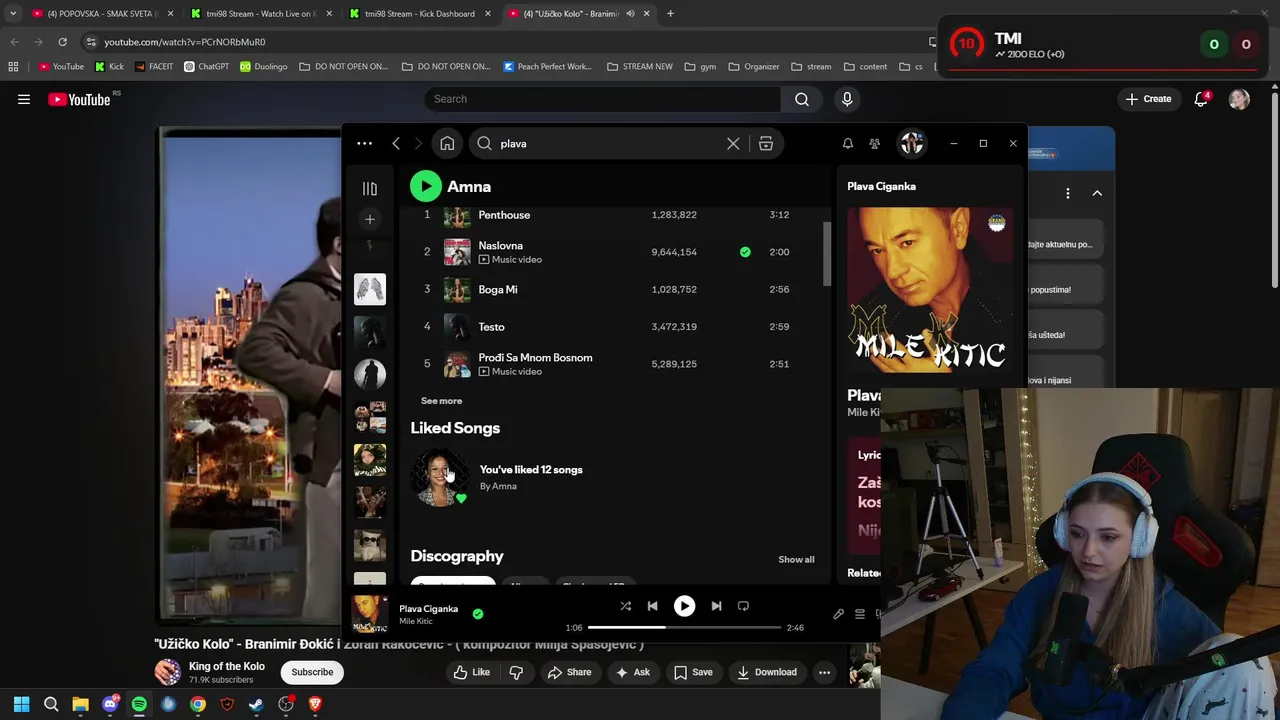The height and width of the screenshot is (720, 1280).
Task: Open the Browse icon in Spotify search bar
Action: point(766,143)
